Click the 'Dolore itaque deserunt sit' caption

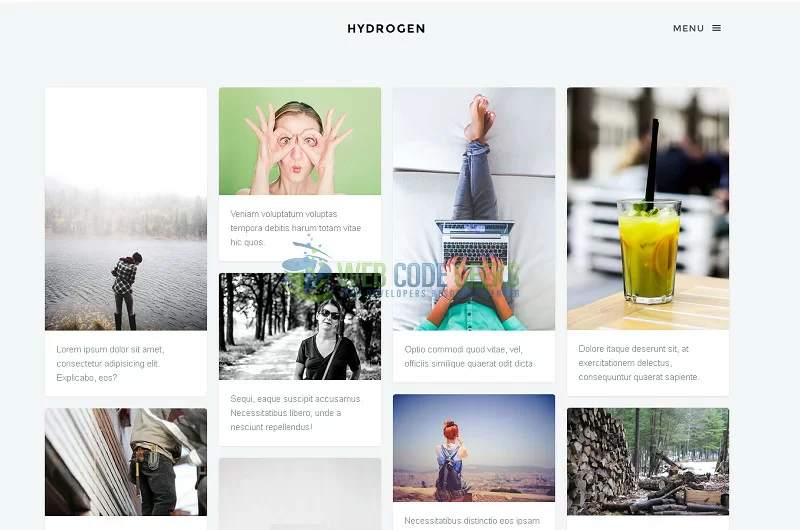(639, 363)
